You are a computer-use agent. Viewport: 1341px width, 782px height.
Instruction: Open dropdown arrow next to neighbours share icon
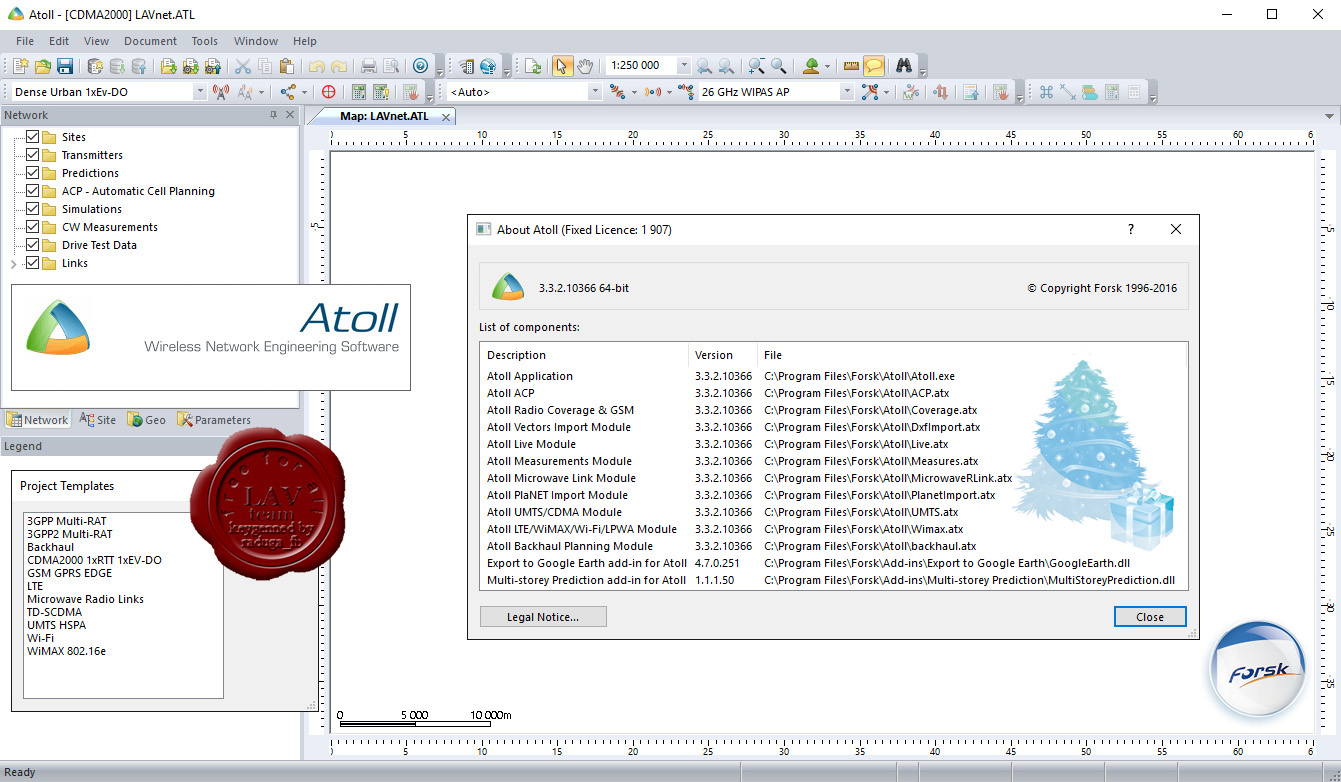(304, 92)
